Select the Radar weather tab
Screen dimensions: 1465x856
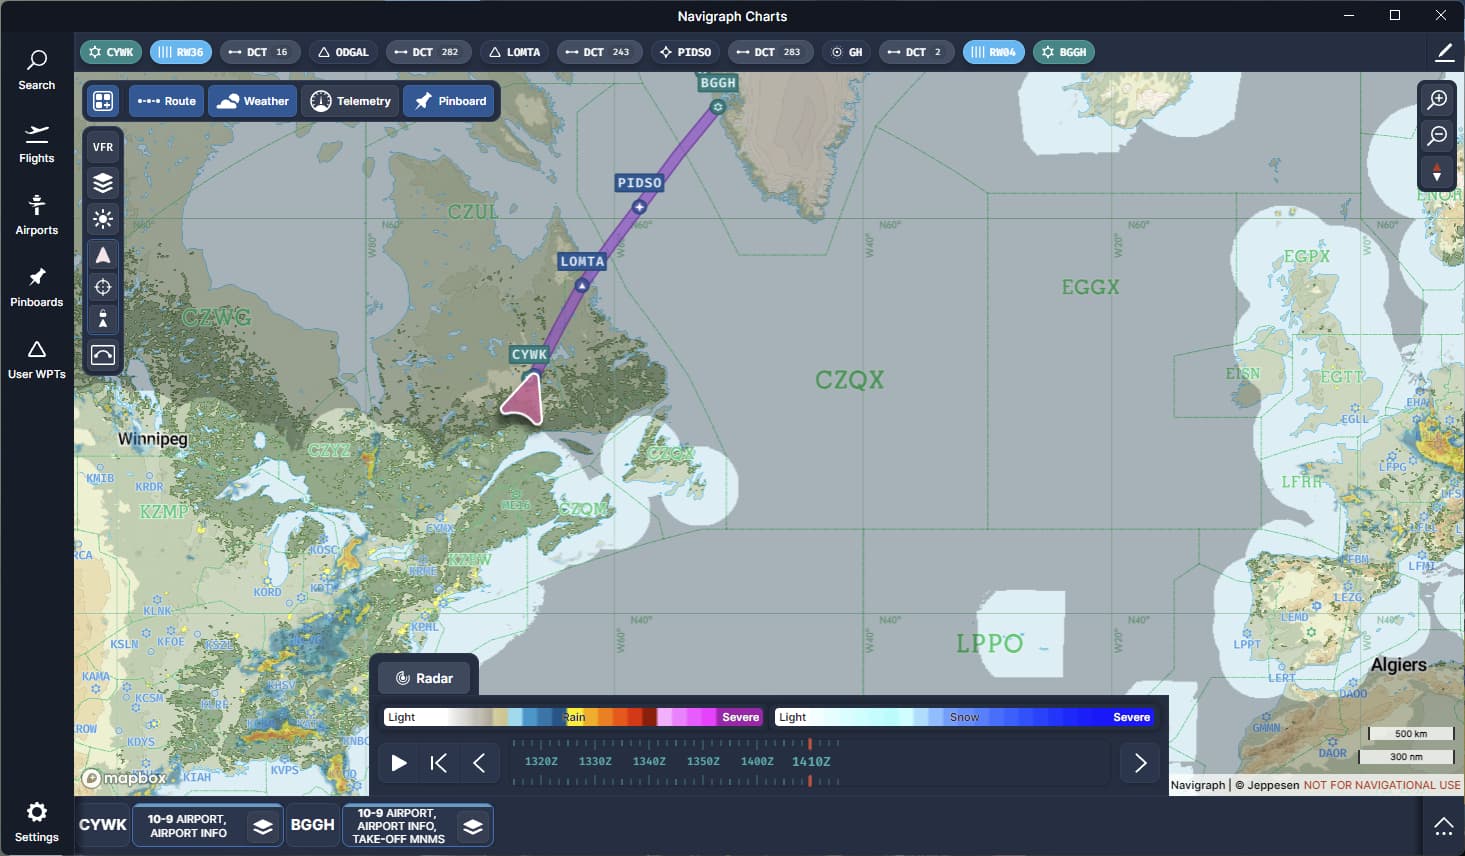click(x=425, y=678)
